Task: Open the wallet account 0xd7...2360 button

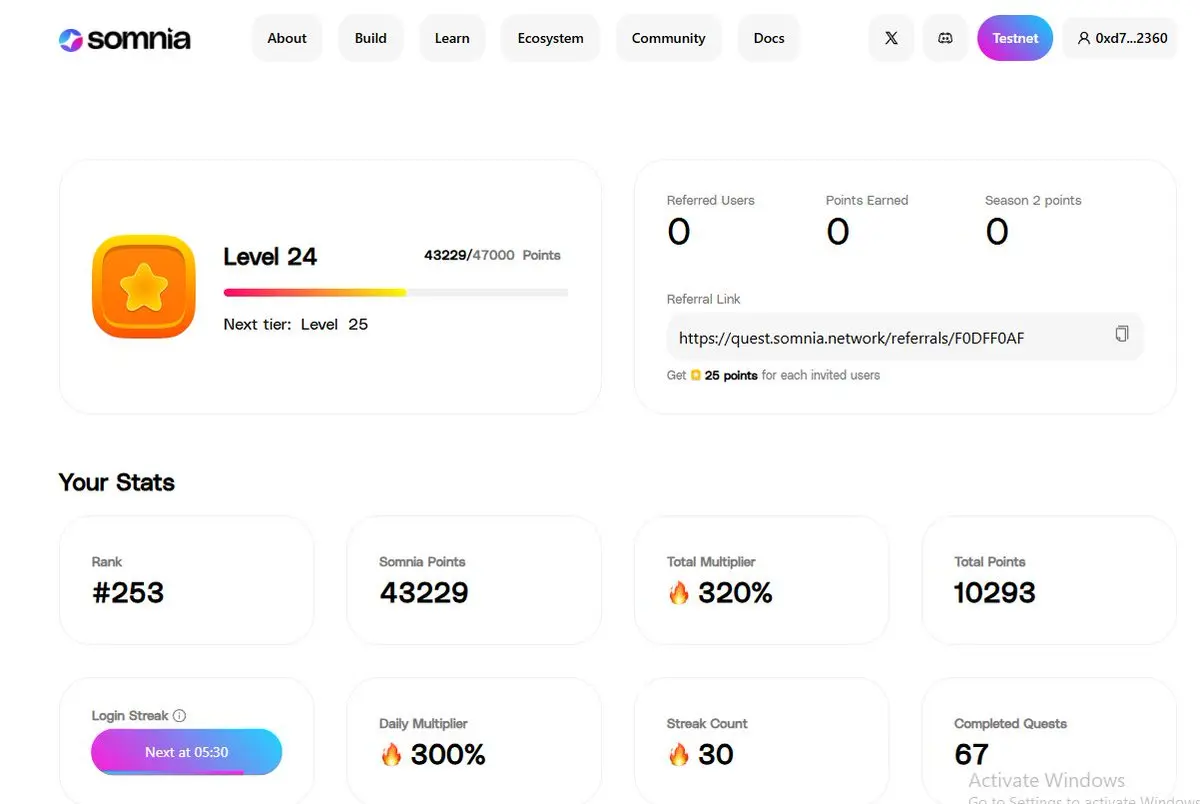Action: point(1121,38)
